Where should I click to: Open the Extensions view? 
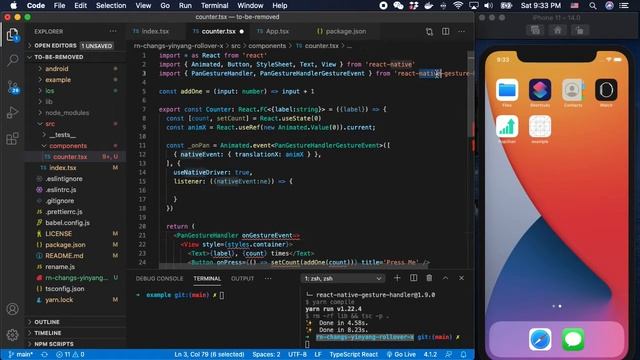pos(13,138)
